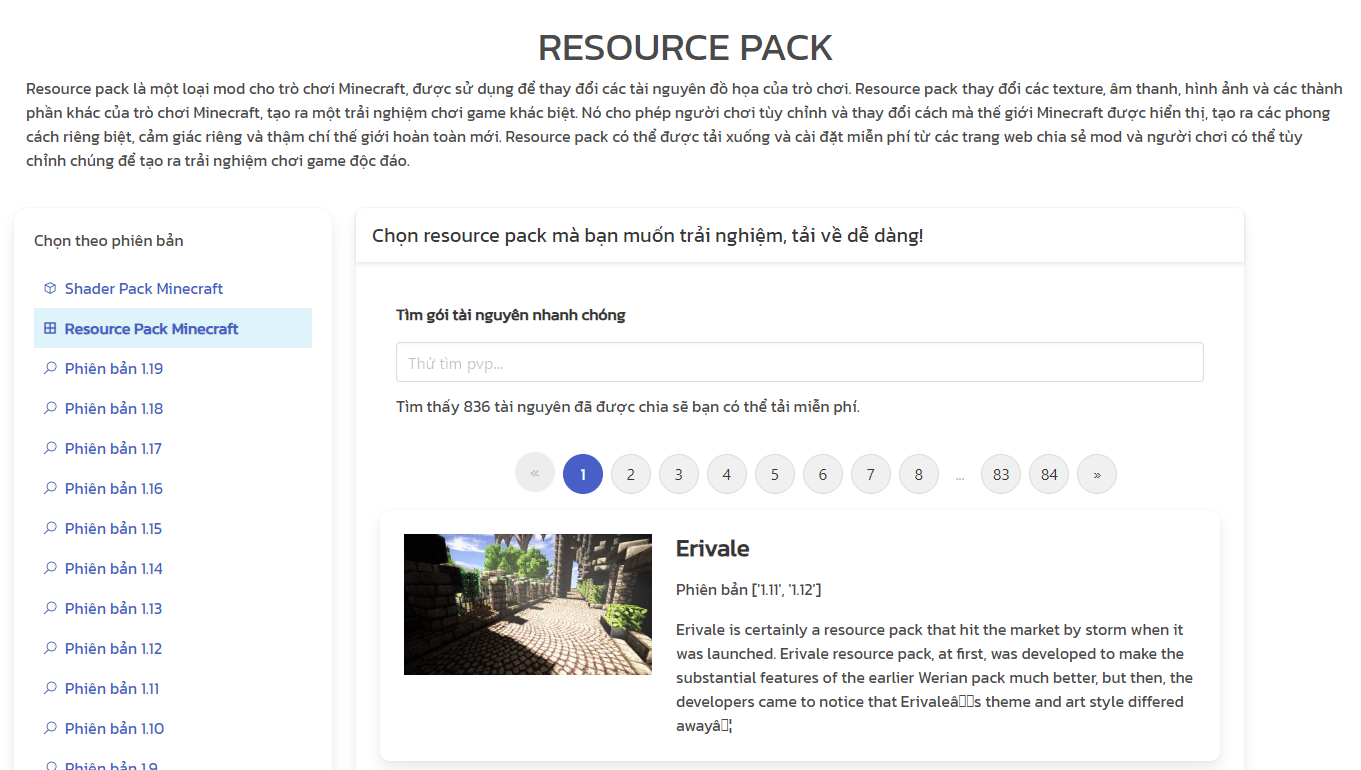Click the grid icon next to Resource Pack Minecraft
The height and width of the screenshot is (770, 1361).
[49, 328]
